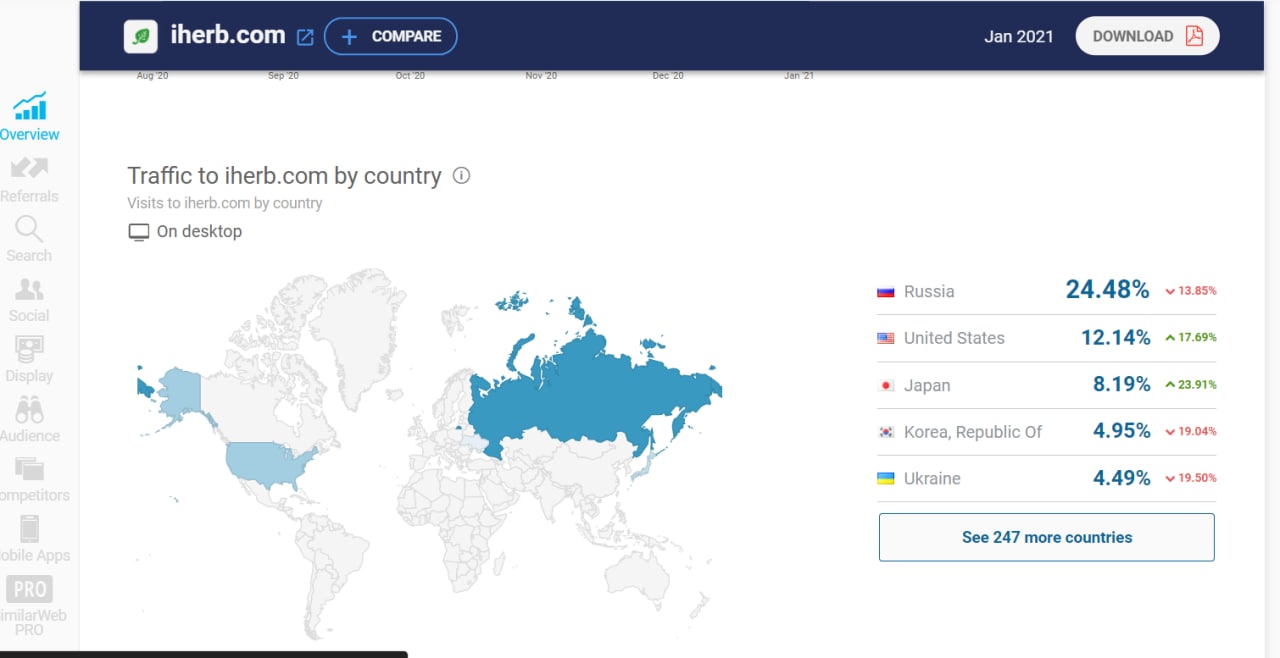The image size is (1280, 658).
Task: Click the Japan flag icon
Action: click(x=886, y=385)
